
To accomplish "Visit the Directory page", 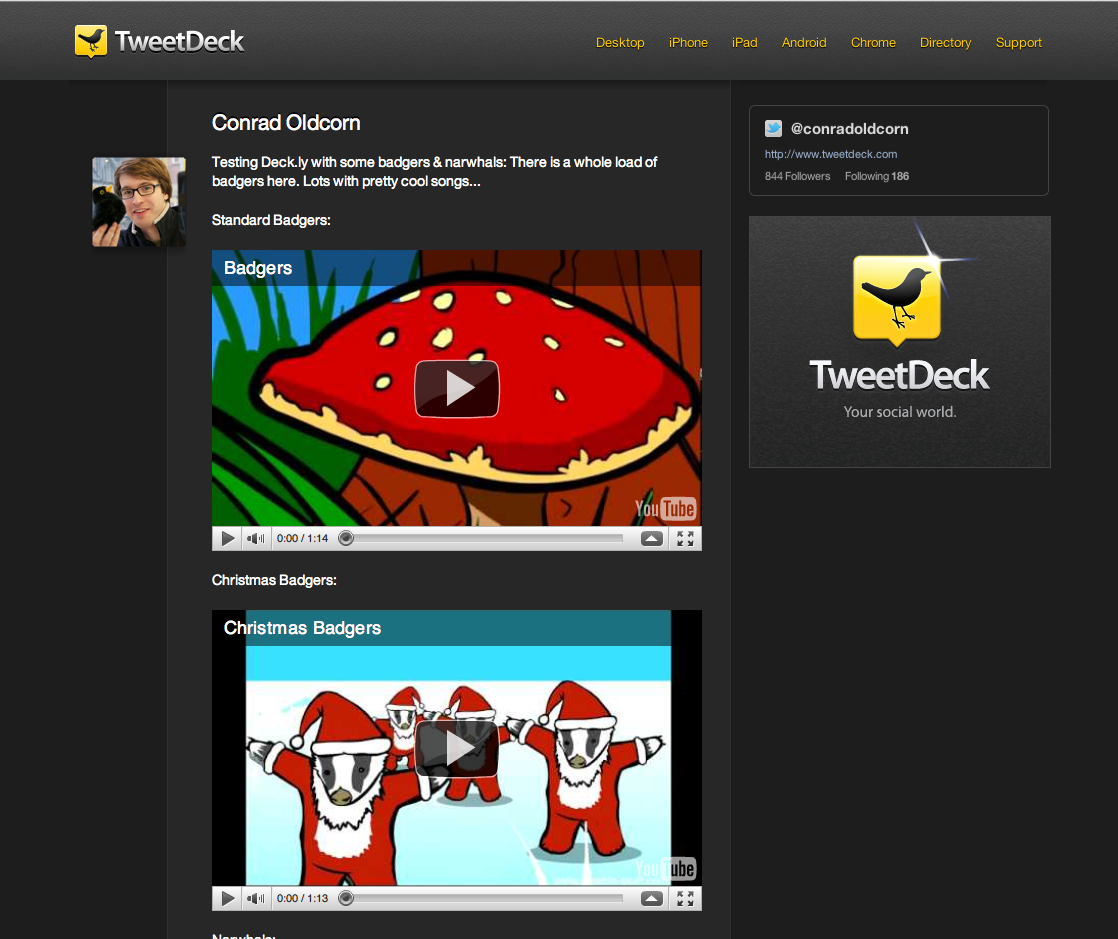I will click(945, 43).
